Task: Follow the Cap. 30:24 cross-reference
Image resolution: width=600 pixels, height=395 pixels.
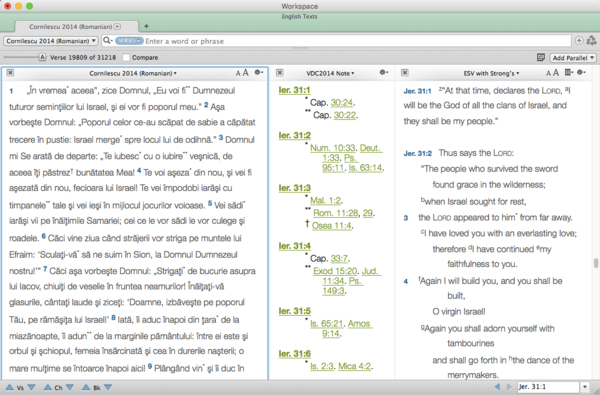Action: [341, 103]
